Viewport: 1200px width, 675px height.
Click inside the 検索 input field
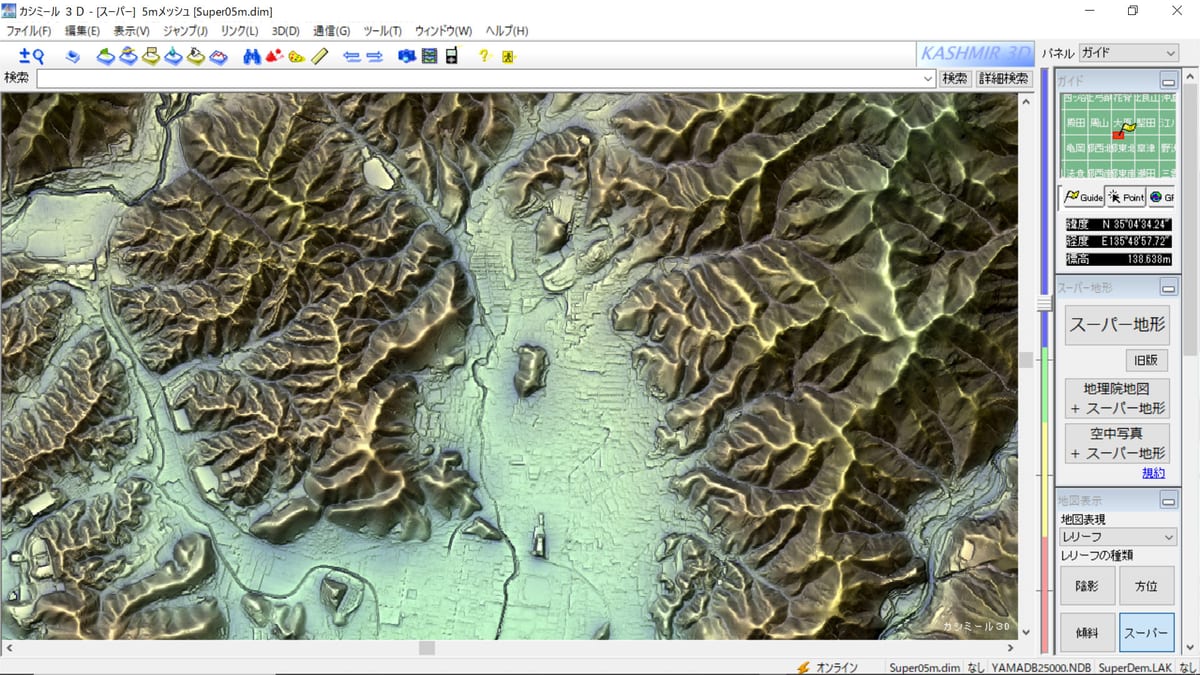point(400,78)
